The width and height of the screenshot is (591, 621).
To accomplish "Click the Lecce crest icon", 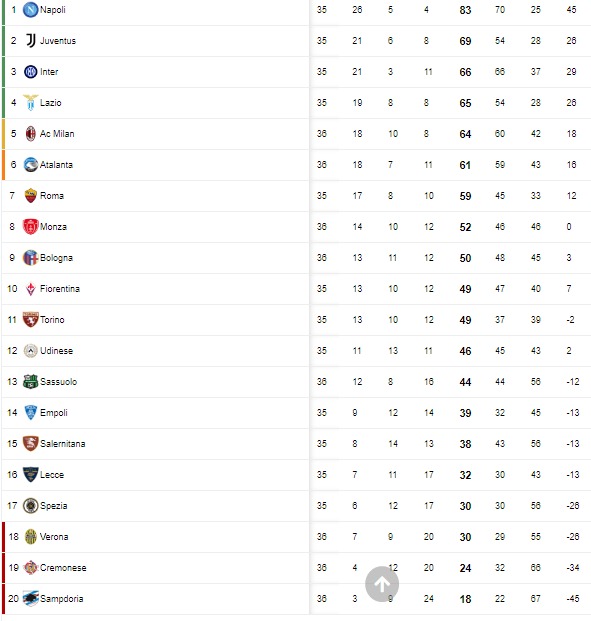I will point(31,474).
